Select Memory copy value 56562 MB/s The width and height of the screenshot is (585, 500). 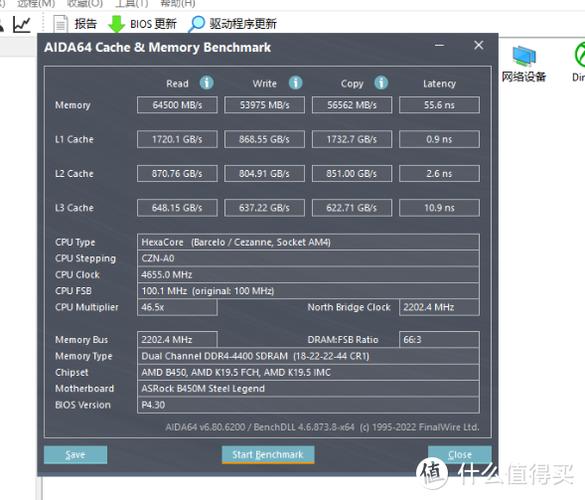[x=352, y=105]
